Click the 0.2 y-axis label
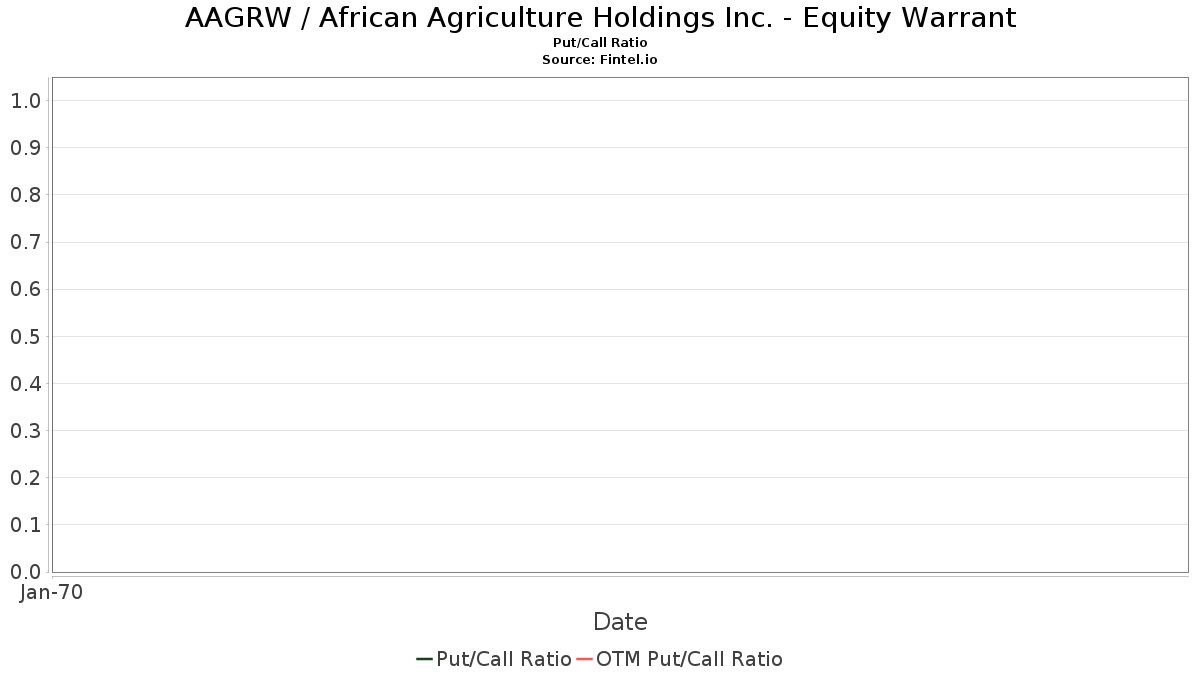The width and height of the screenshot is (1200, 675). (x=25, y=477)
